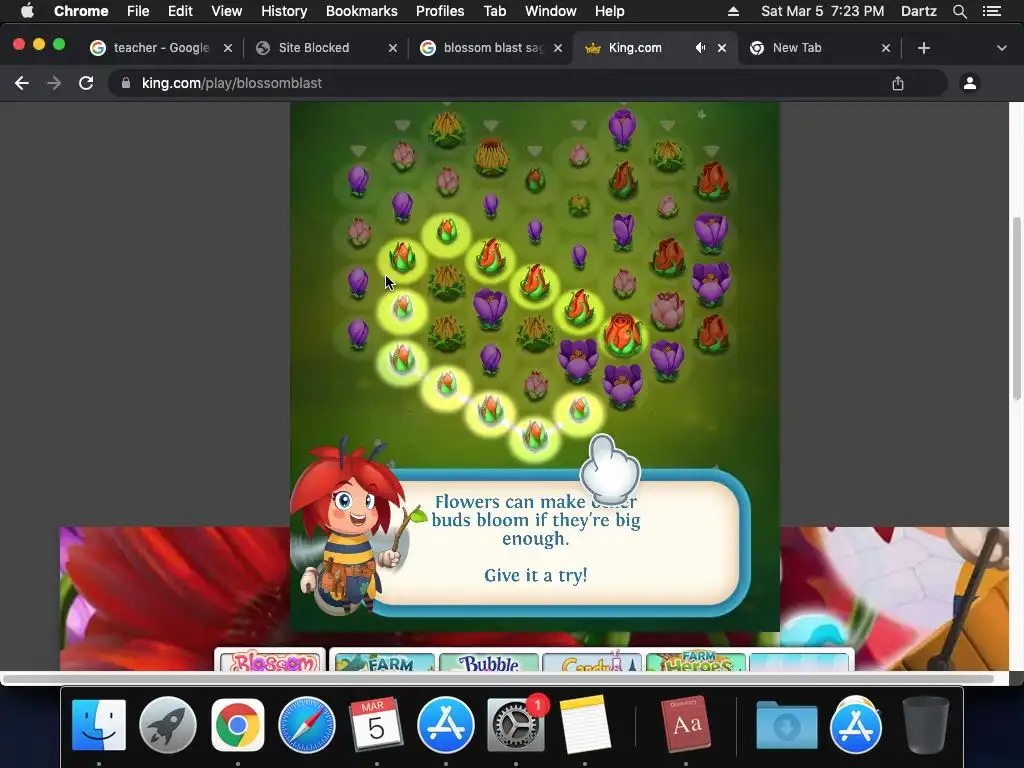Open the Chrome profile avatar button

click(x=970, y=83)
